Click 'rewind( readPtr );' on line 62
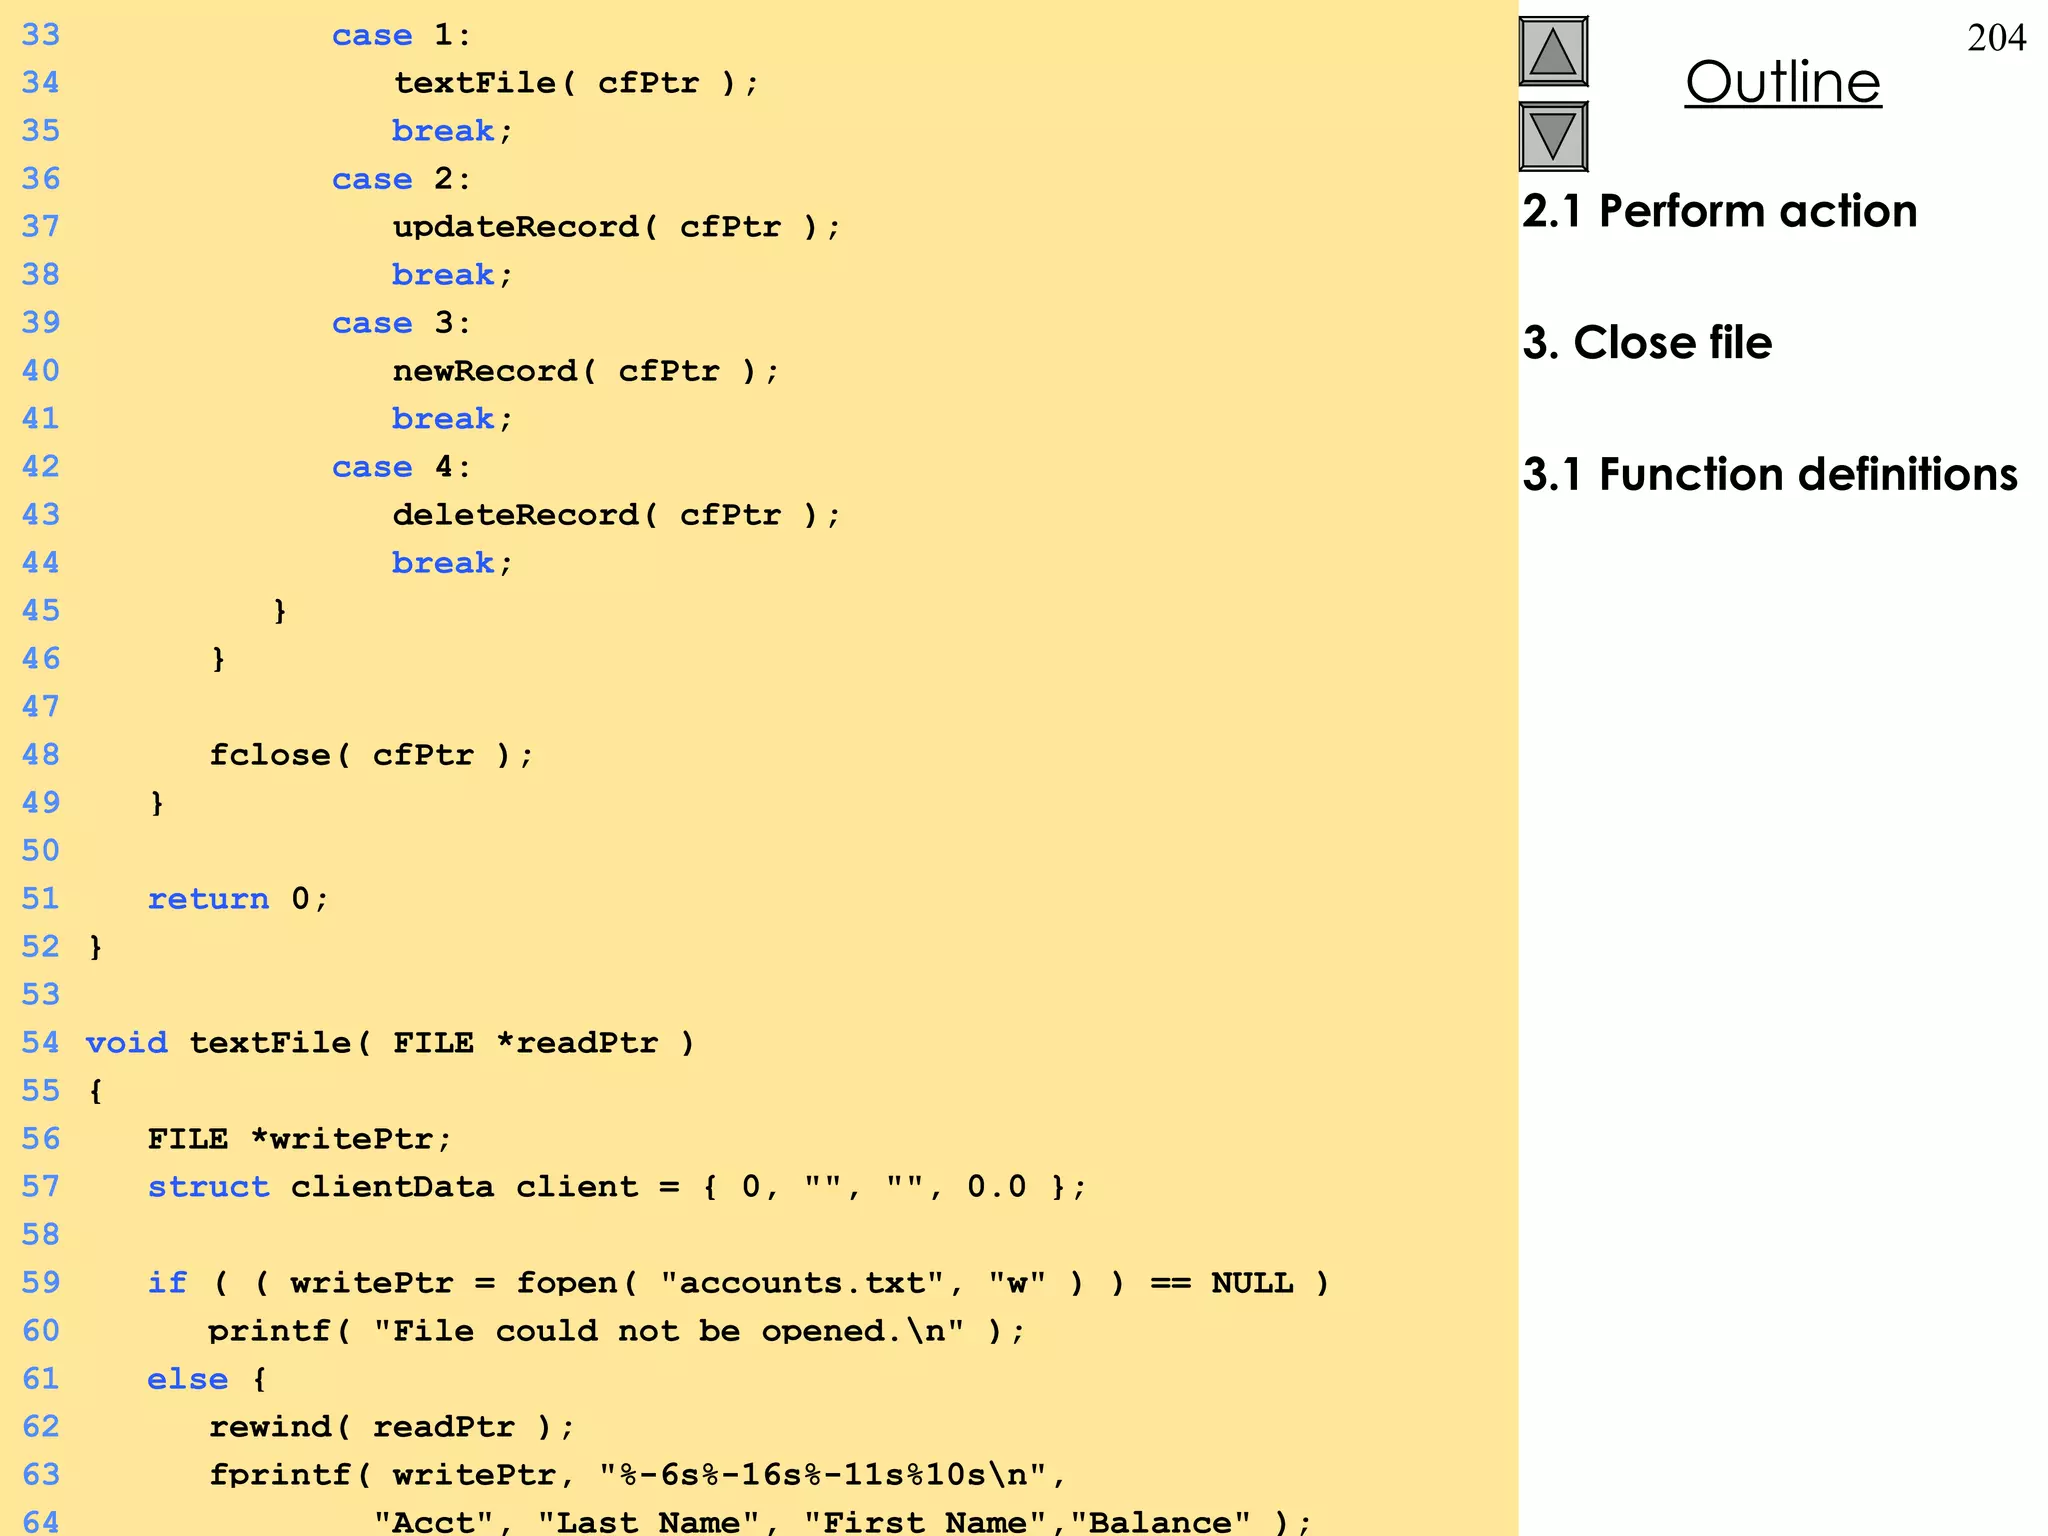Screen dimensions: 2048x1536 pos(391,1427)
